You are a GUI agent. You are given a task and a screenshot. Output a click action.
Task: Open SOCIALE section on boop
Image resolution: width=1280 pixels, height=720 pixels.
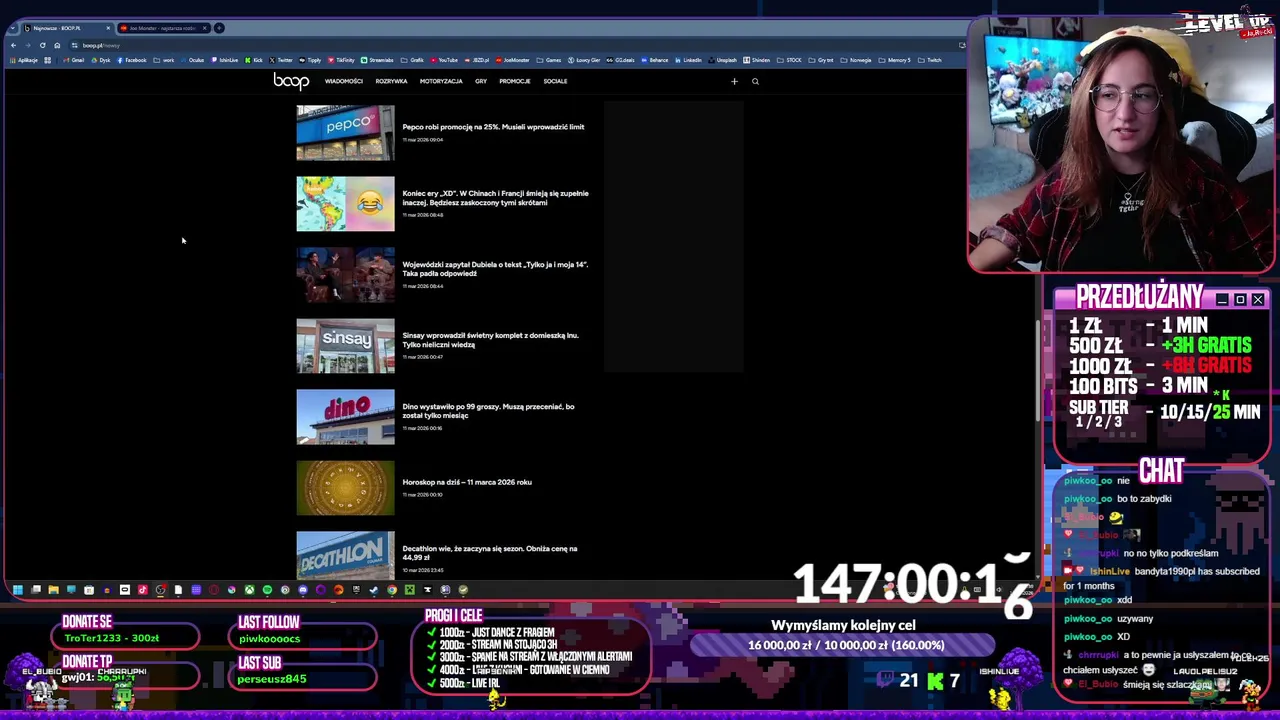pos(555,82)
